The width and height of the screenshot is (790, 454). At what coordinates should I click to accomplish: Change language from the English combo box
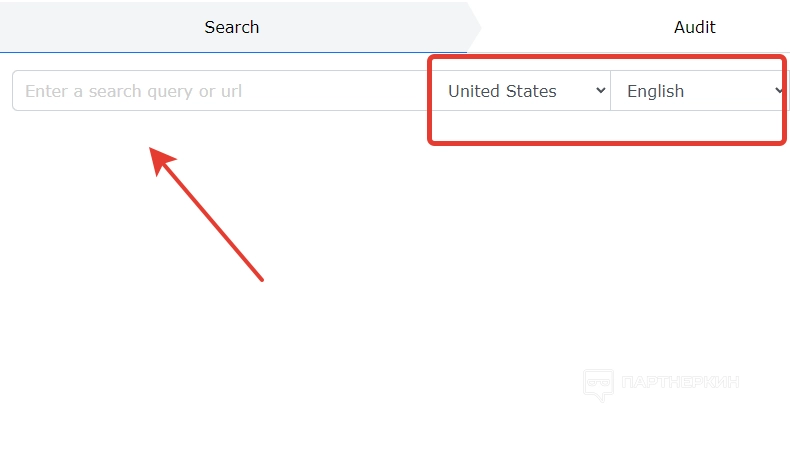coord(698,91)
